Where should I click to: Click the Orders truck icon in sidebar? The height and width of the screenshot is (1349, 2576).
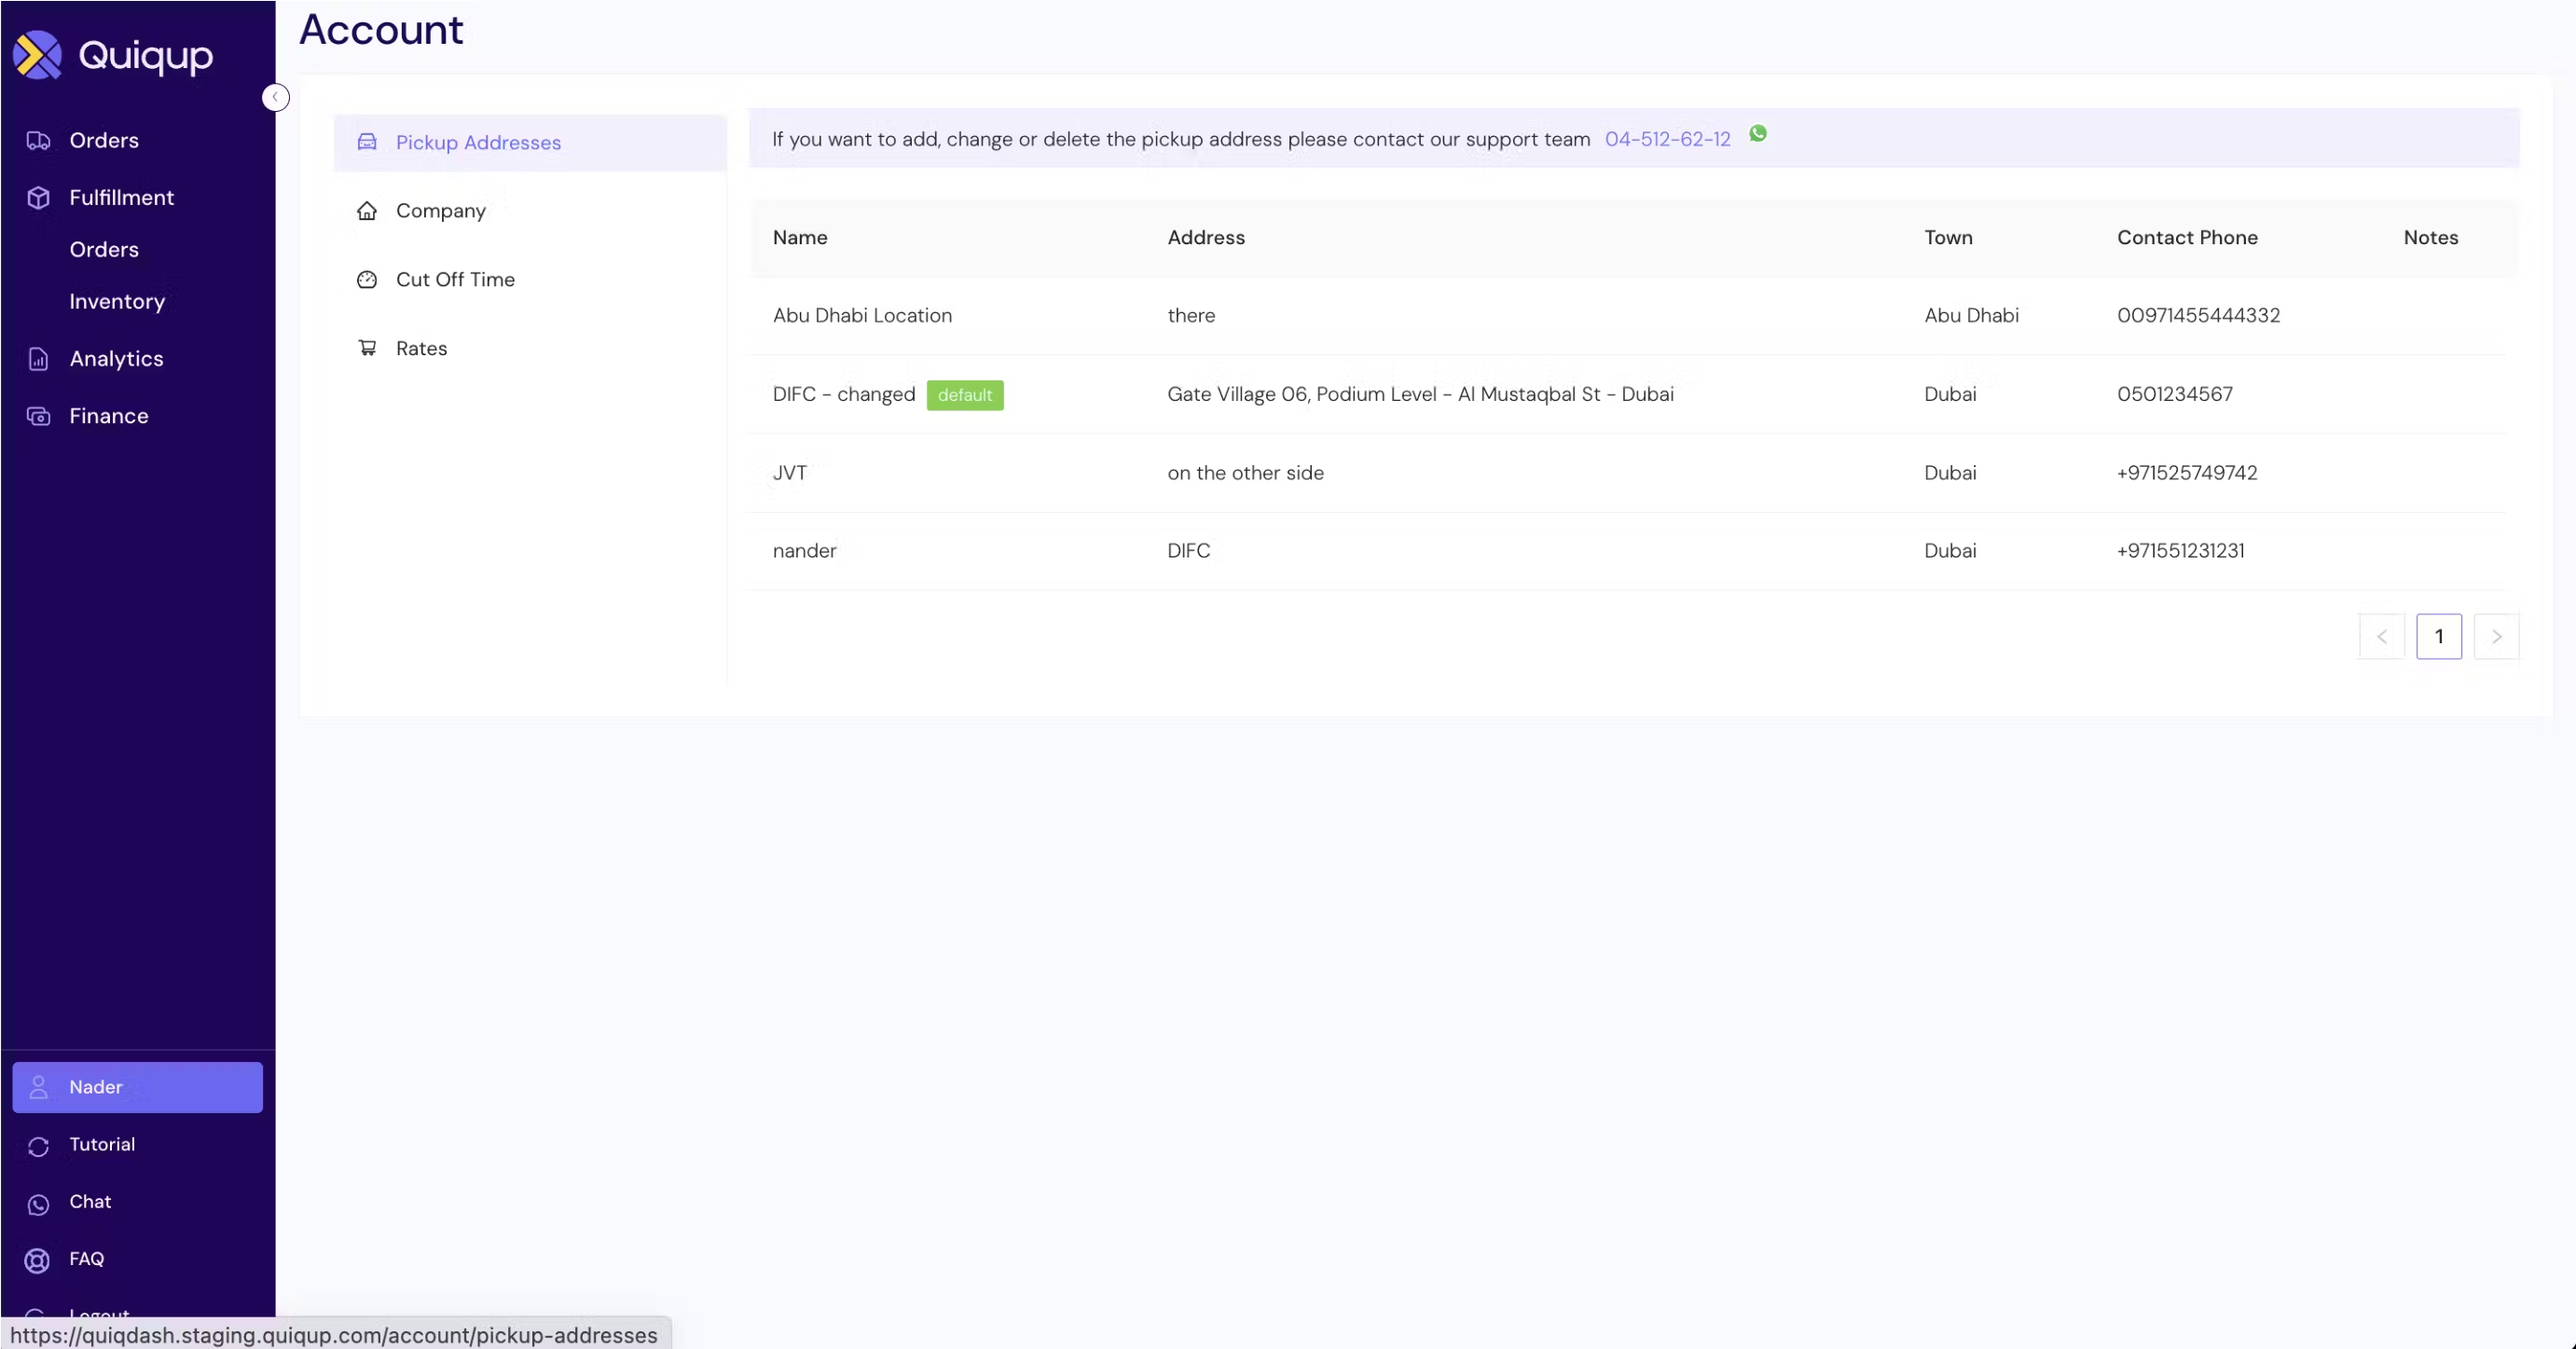tap(38, 141)
